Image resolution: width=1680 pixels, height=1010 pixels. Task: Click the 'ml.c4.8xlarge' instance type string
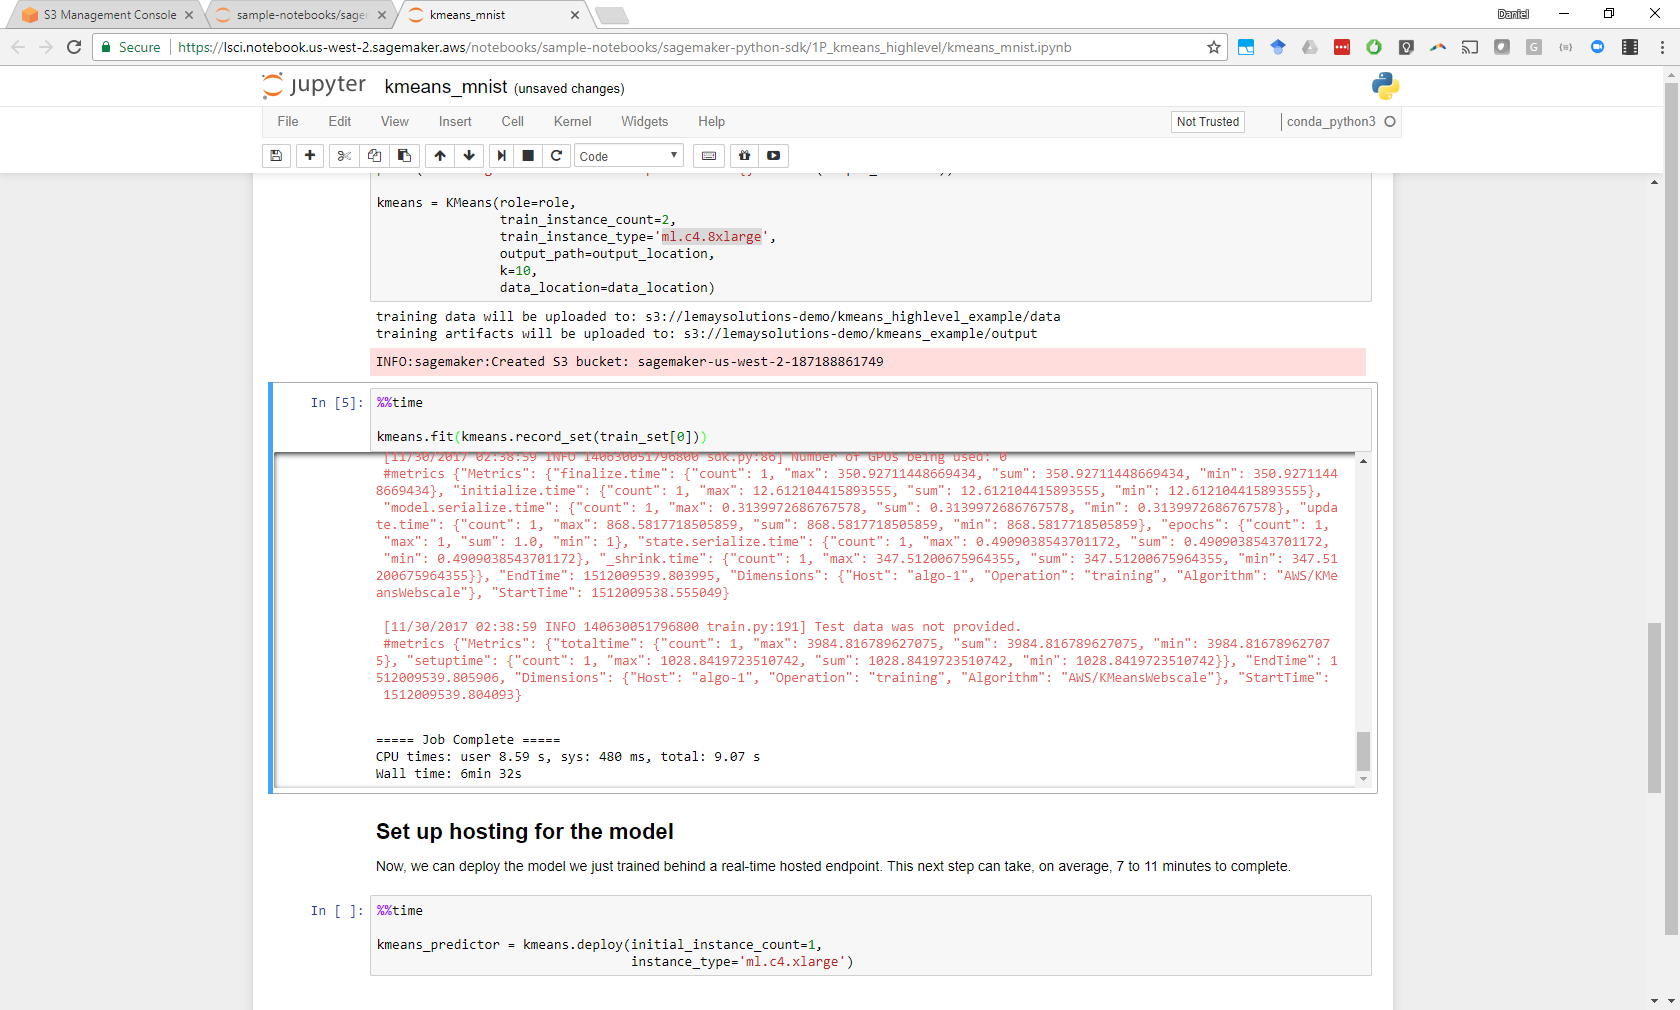point(711,237)
